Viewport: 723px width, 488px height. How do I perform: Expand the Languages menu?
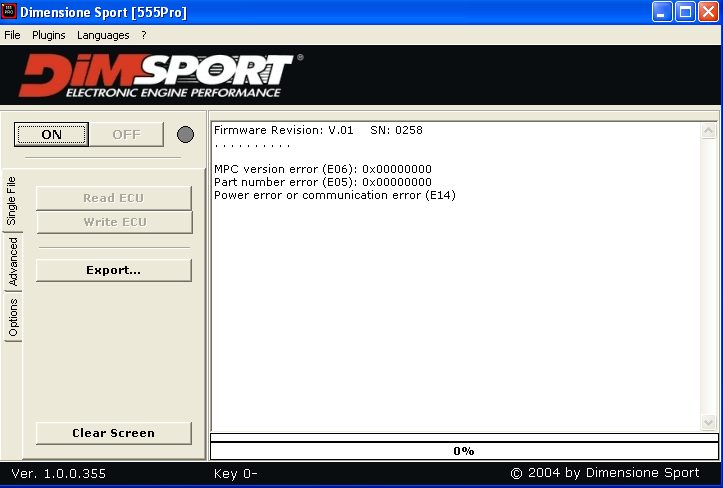click(x=103, y=35)
